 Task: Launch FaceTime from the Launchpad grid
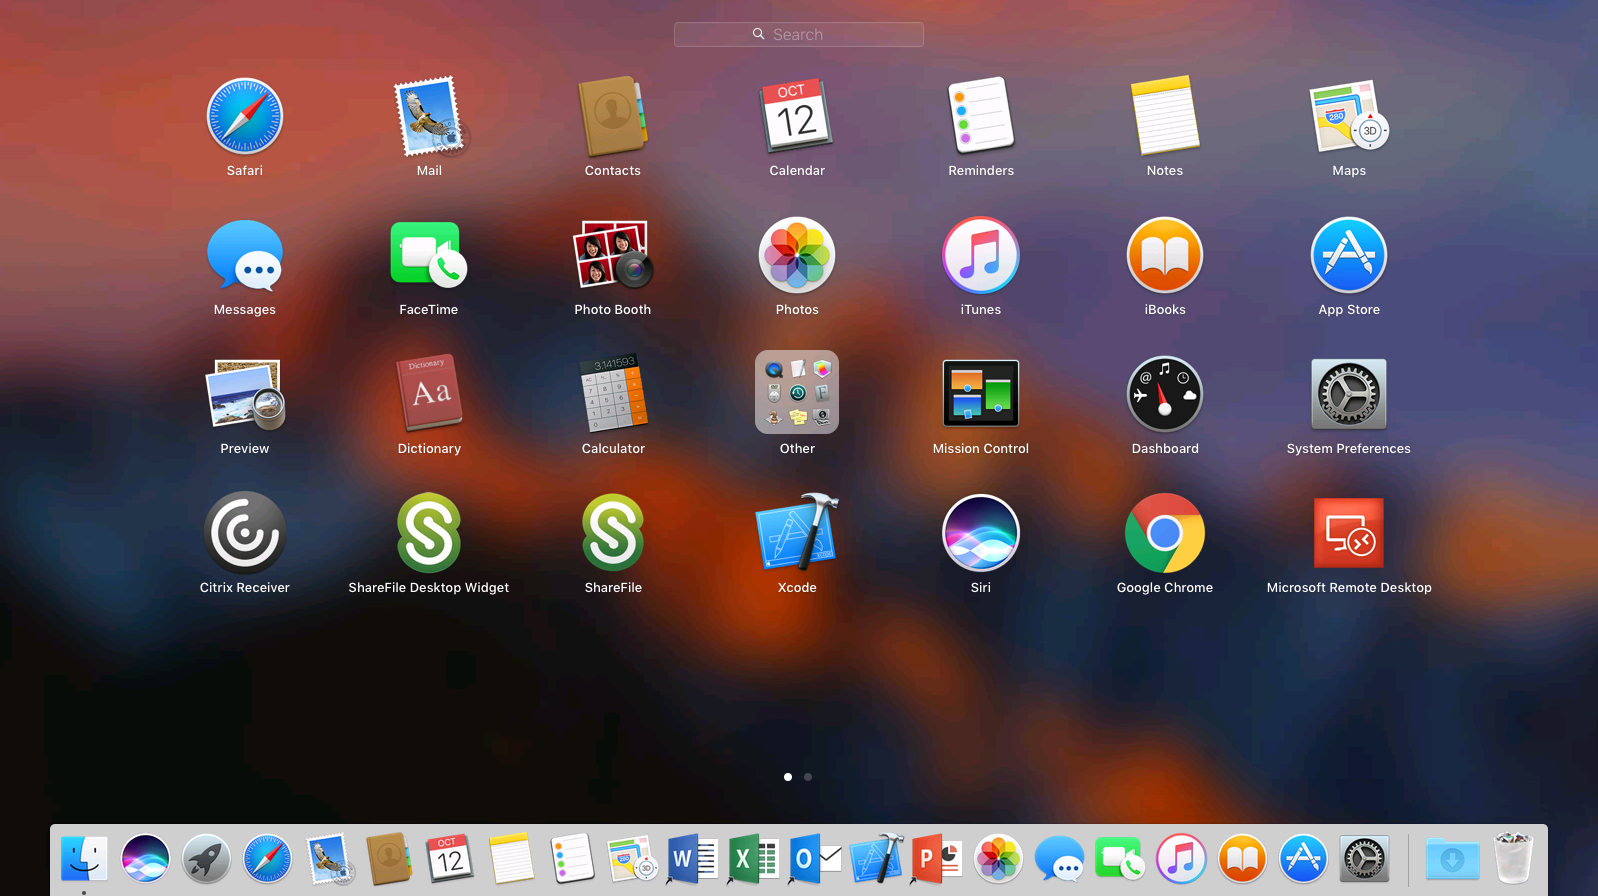point(429,255)
